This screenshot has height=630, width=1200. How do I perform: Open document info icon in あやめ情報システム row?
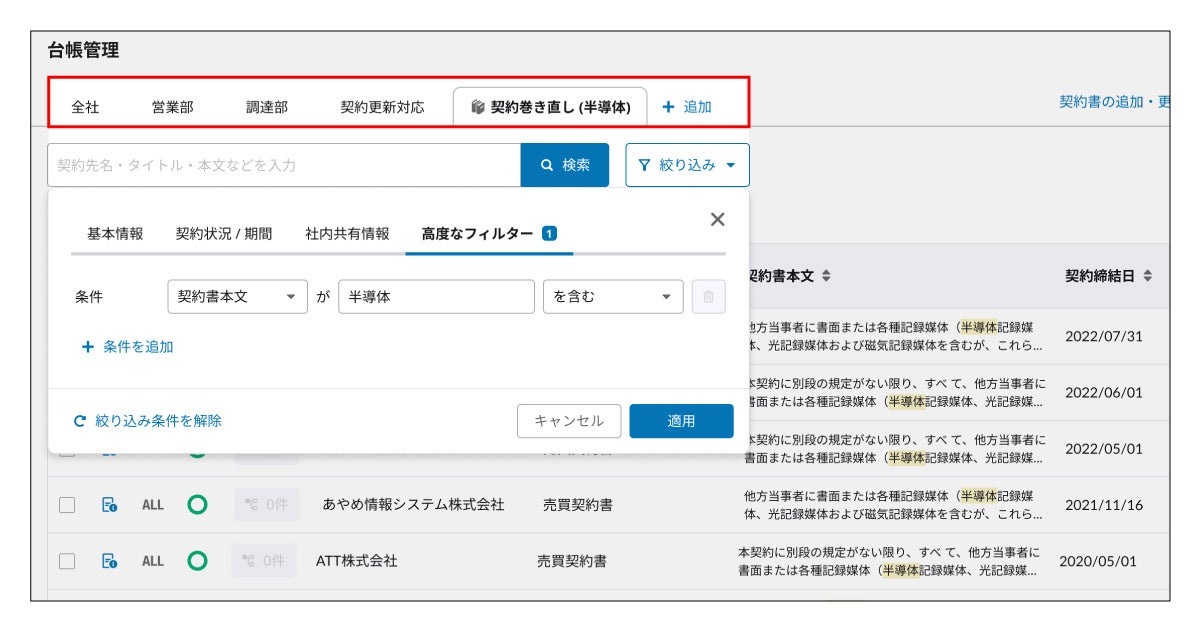click(x=110, y=505)
